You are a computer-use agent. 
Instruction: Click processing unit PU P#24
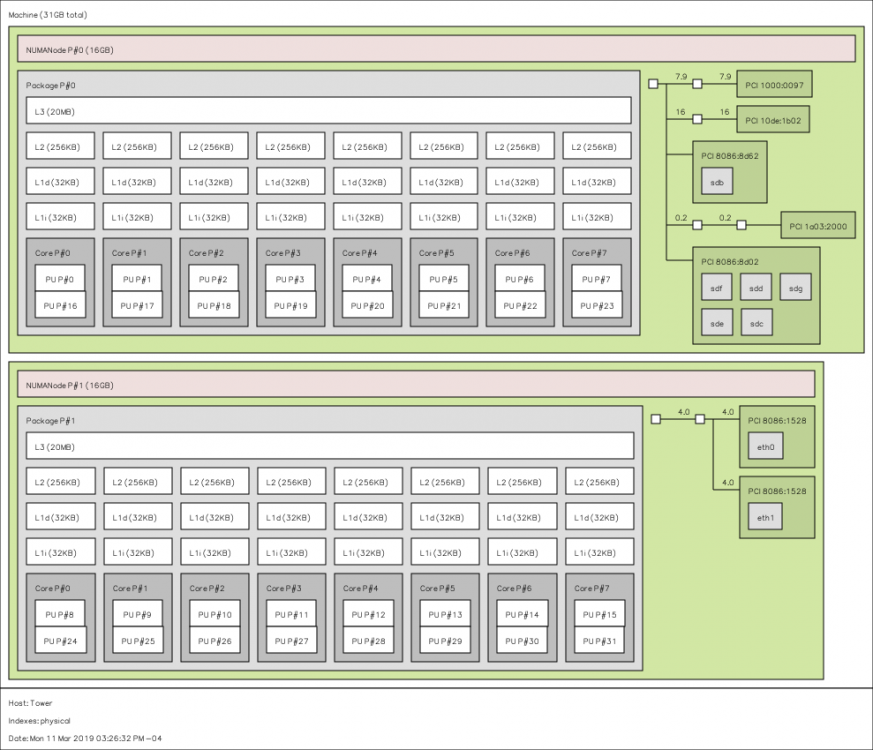[61, 640]
